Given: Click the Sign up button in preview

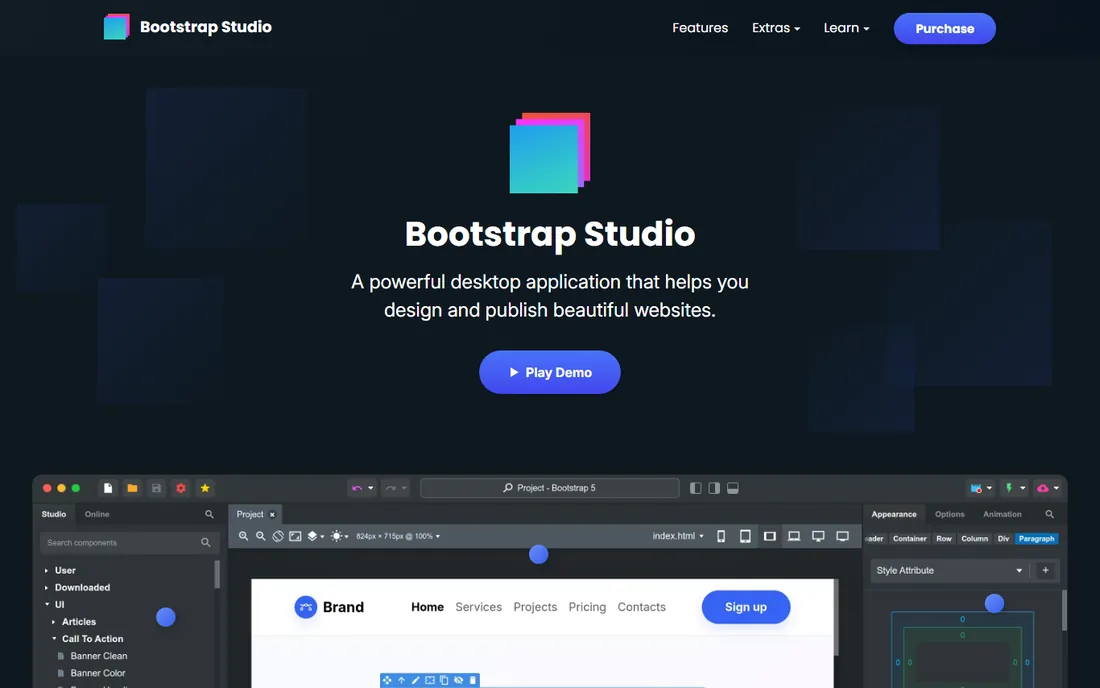Looking at the screenshot, I should pyautogui.click(x=746, y=607).
